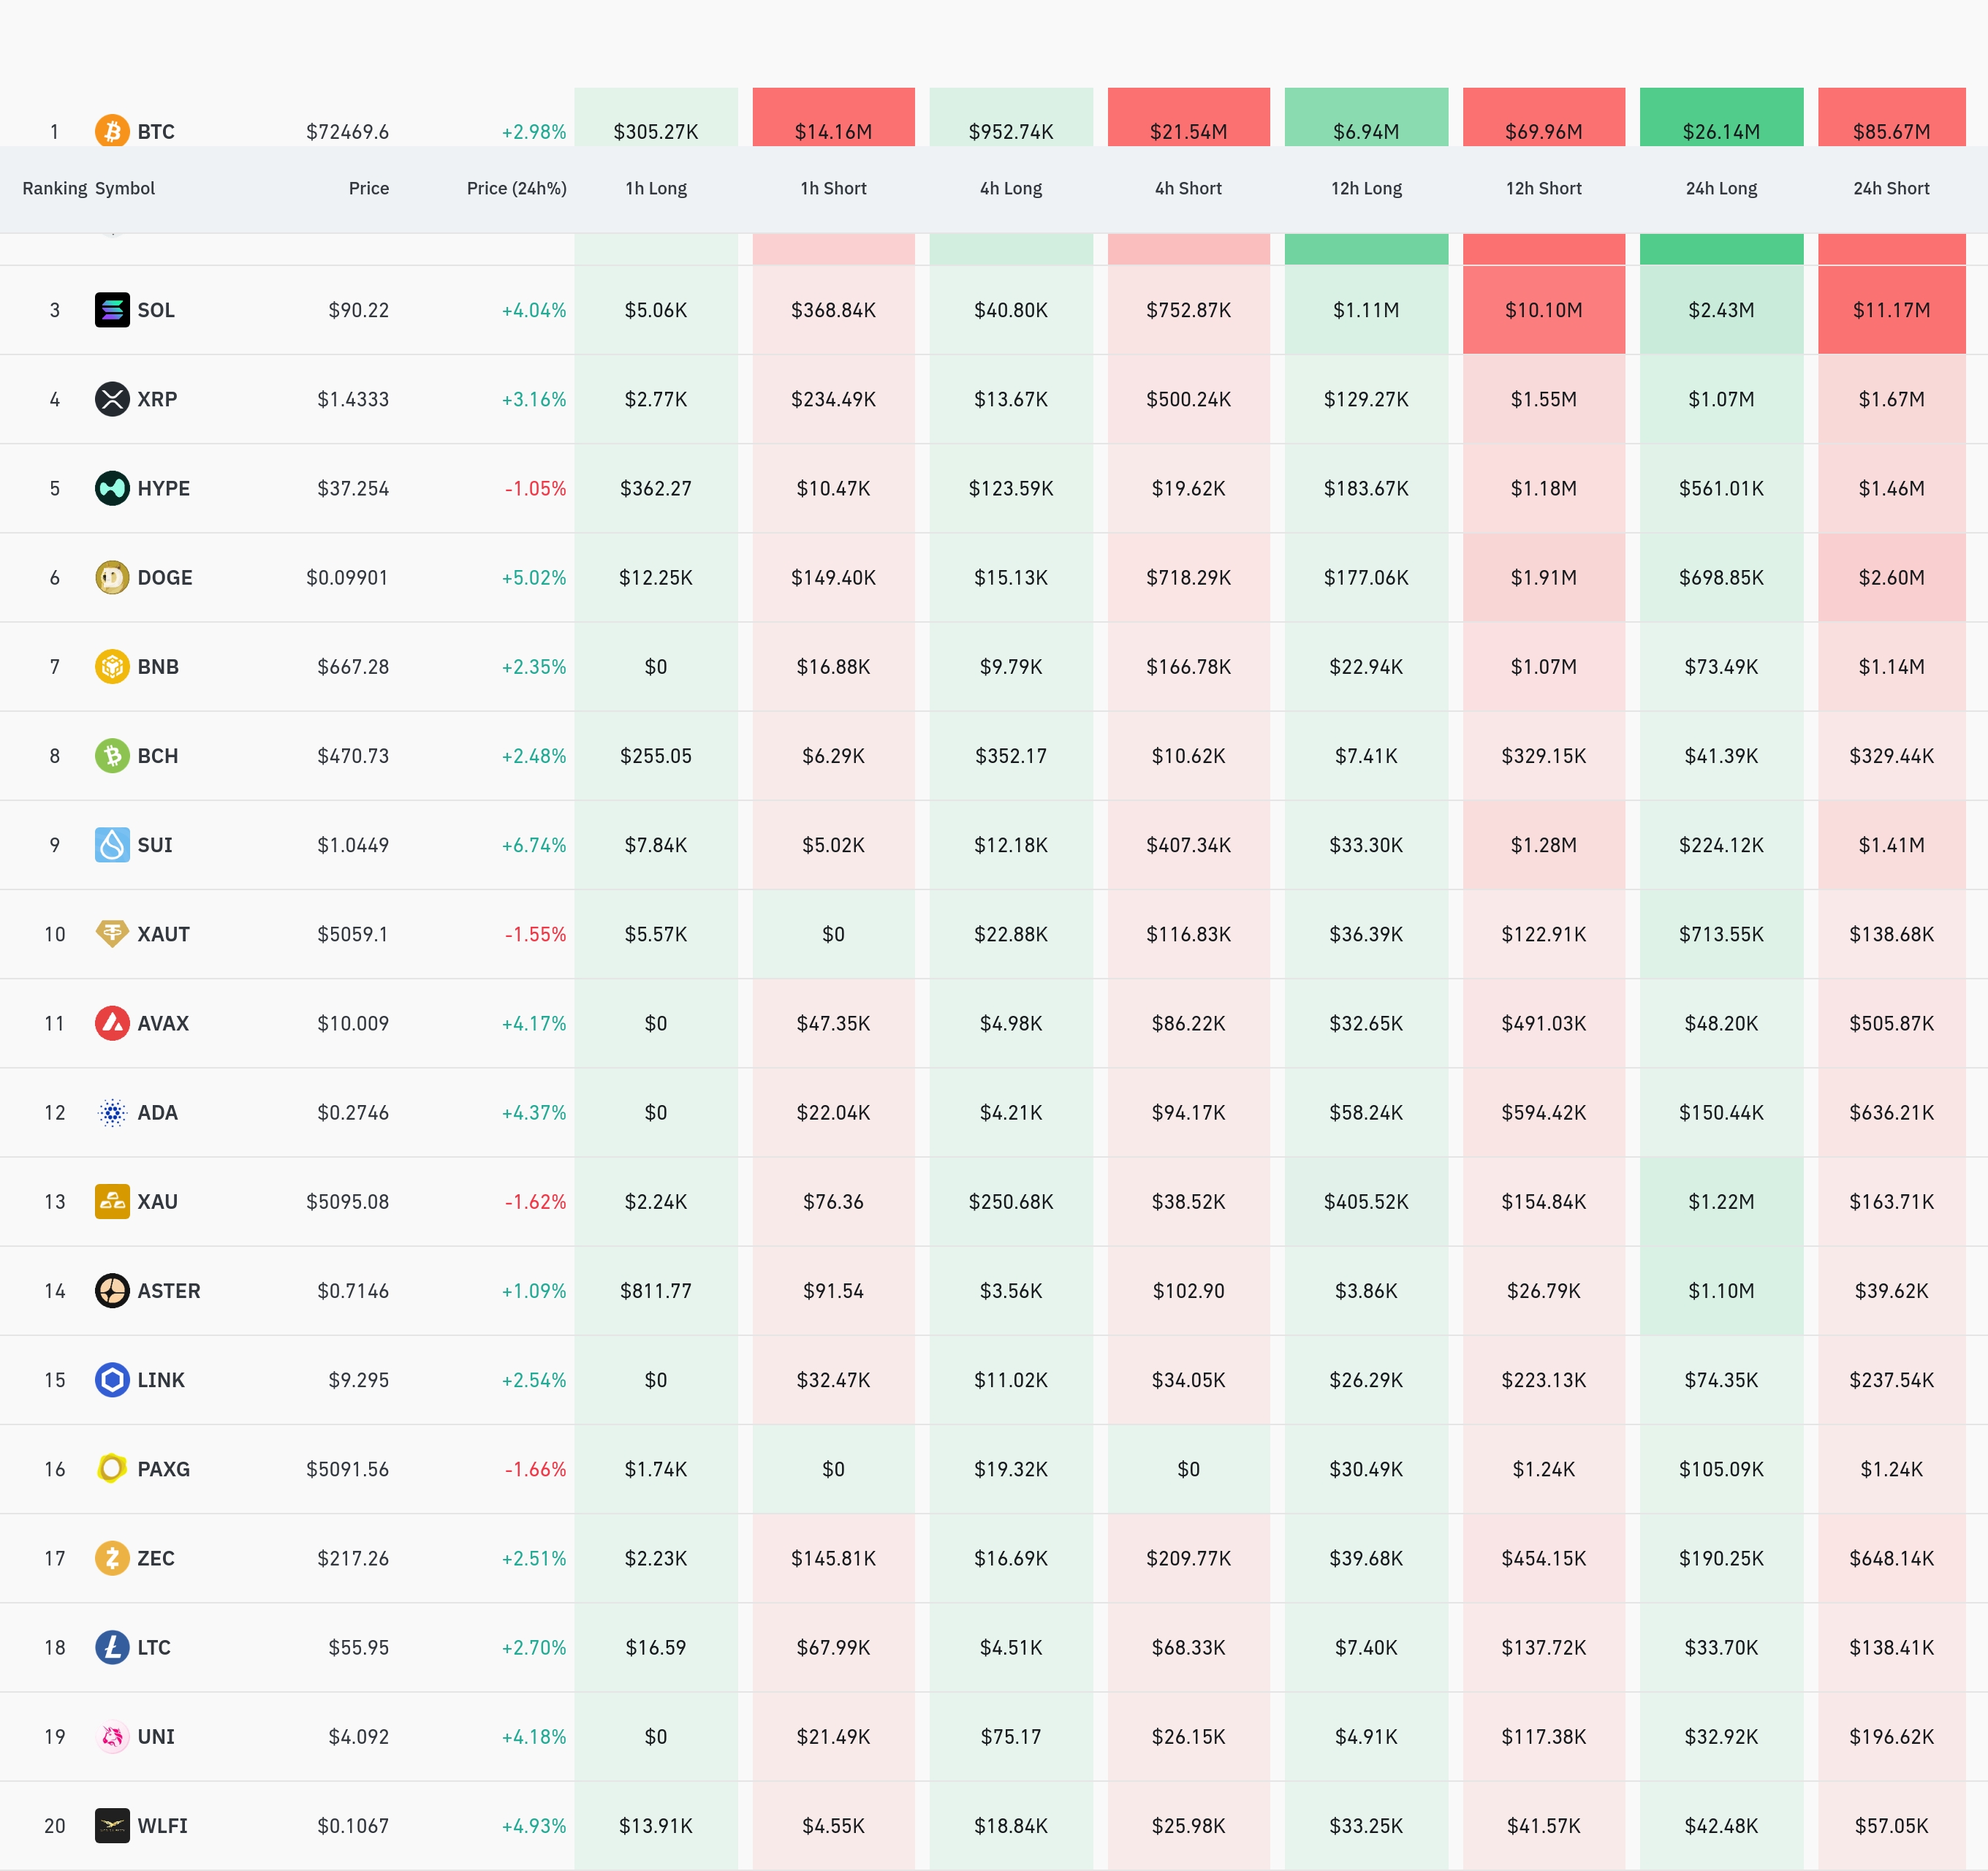Click the XRP coin icon

click(x=112, y=399)
